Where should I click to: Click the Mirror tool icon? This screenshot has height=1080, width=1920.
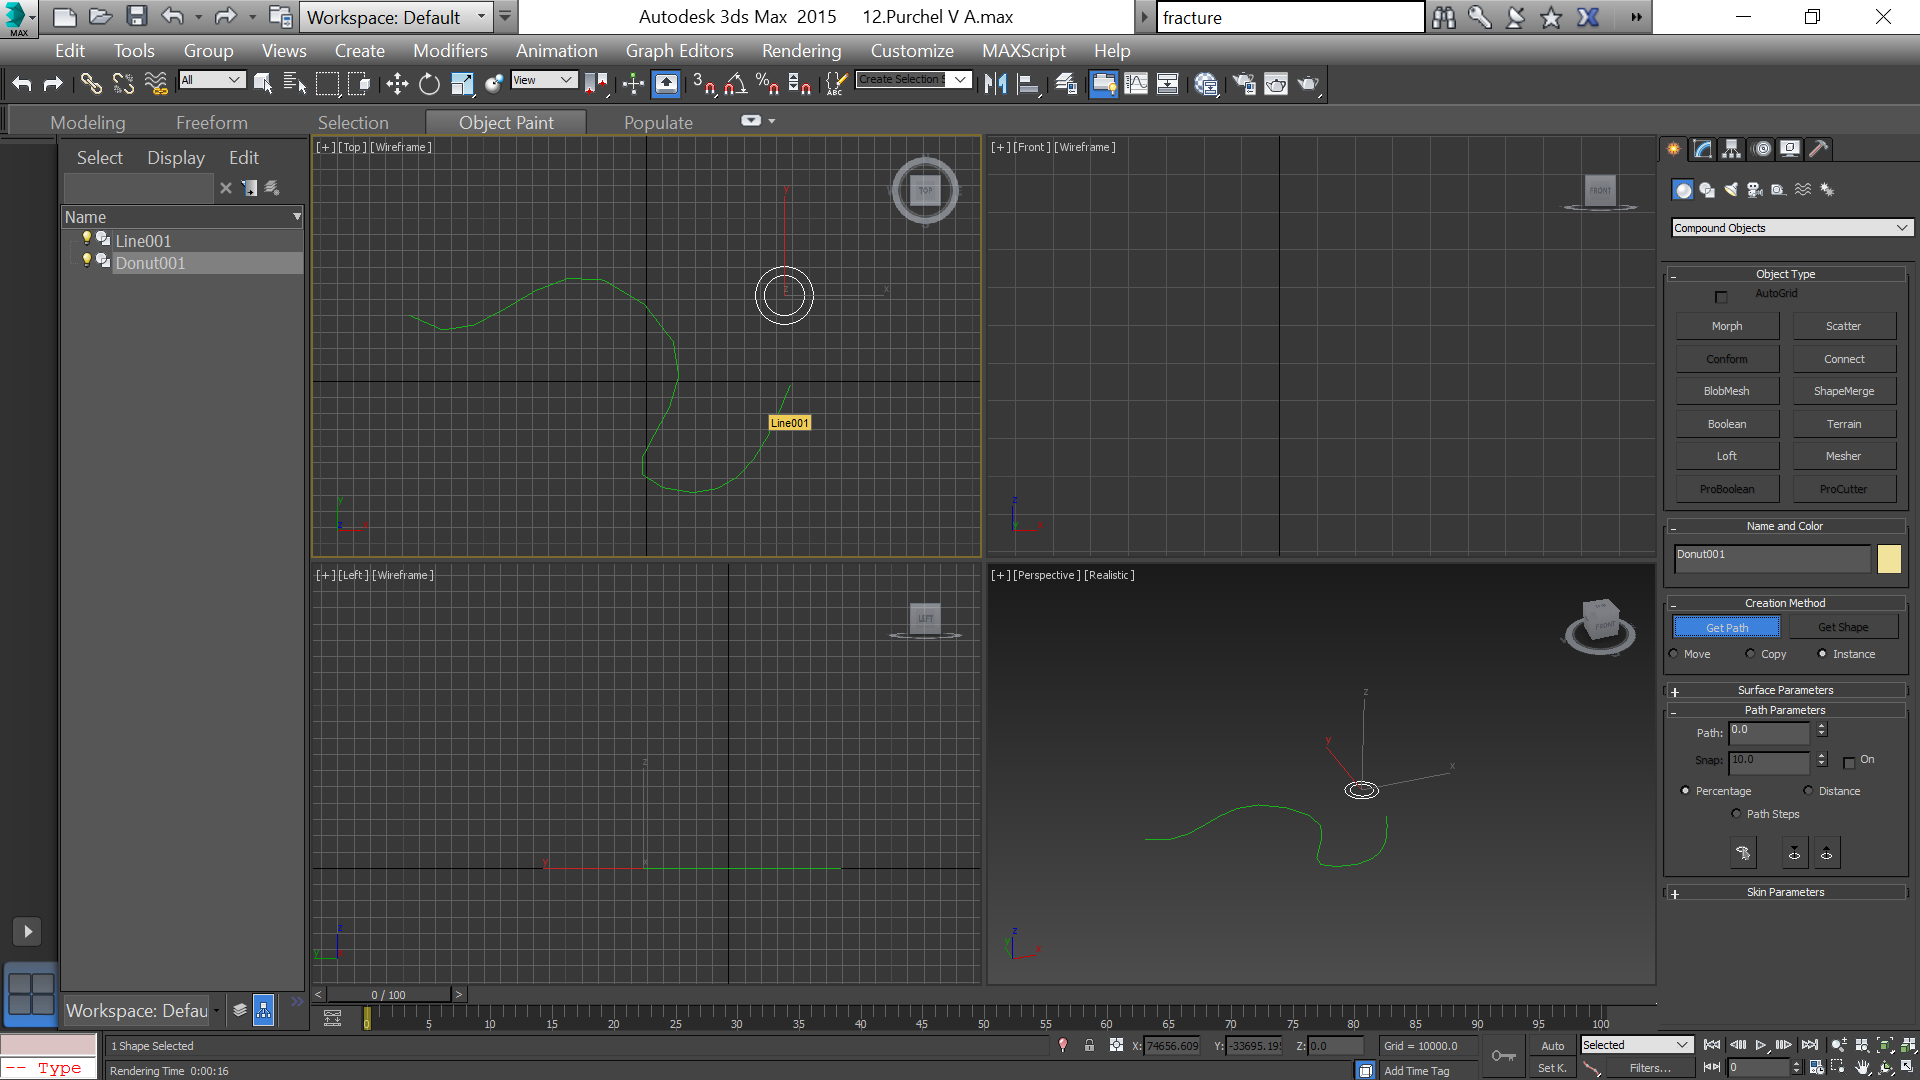[x=995, y=84]
